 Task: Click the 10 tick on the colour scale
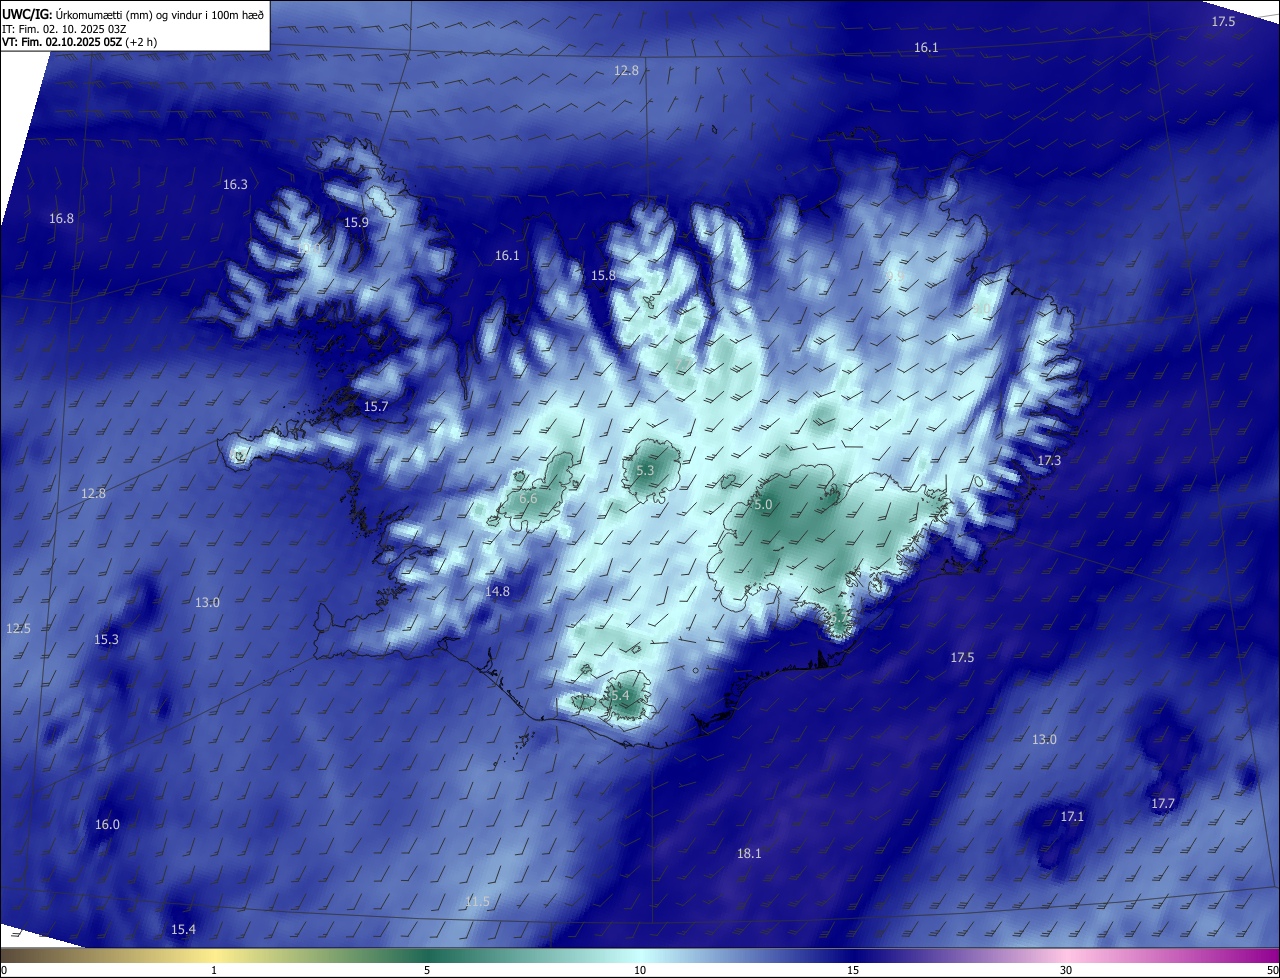(640, 970)
